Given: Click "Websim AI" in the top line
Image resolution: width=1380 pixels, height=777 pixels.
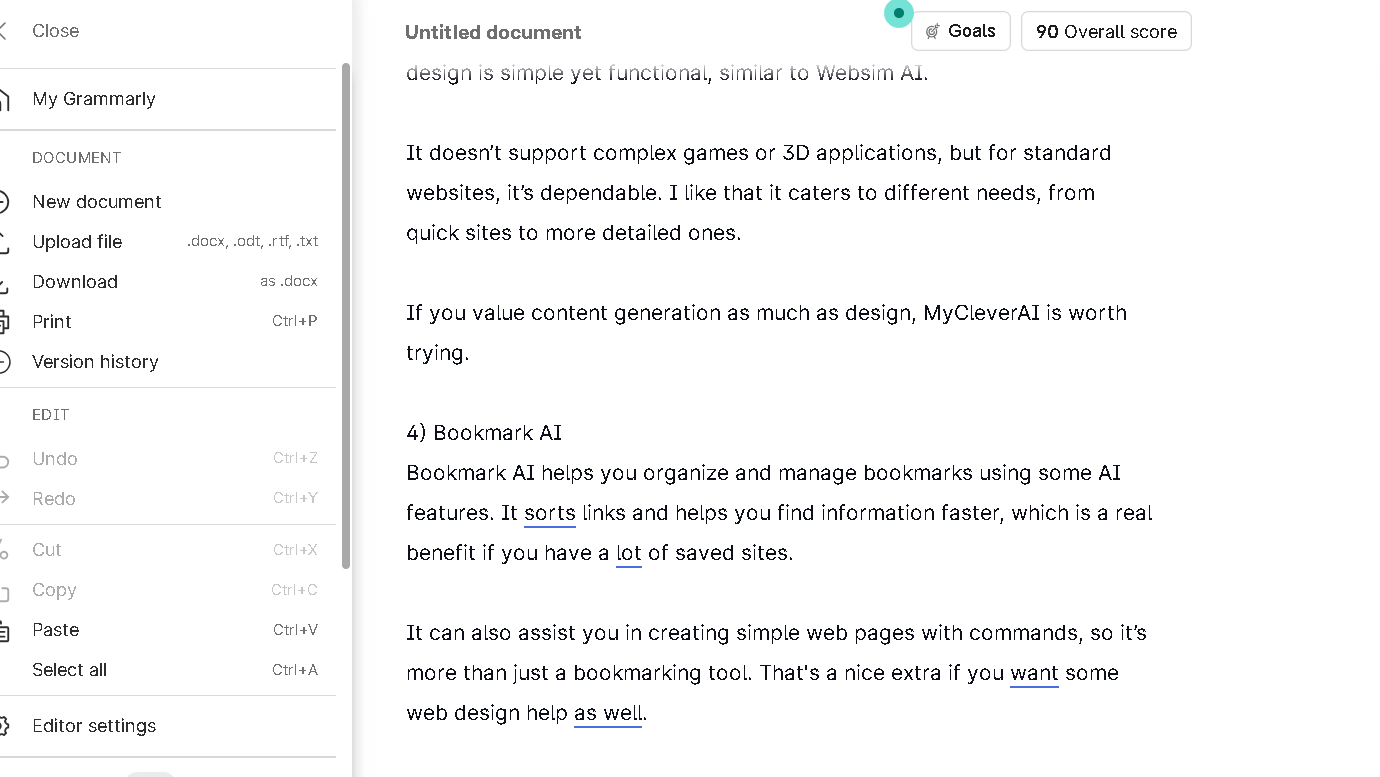Looking at the screenshot, I should (870, 73).
